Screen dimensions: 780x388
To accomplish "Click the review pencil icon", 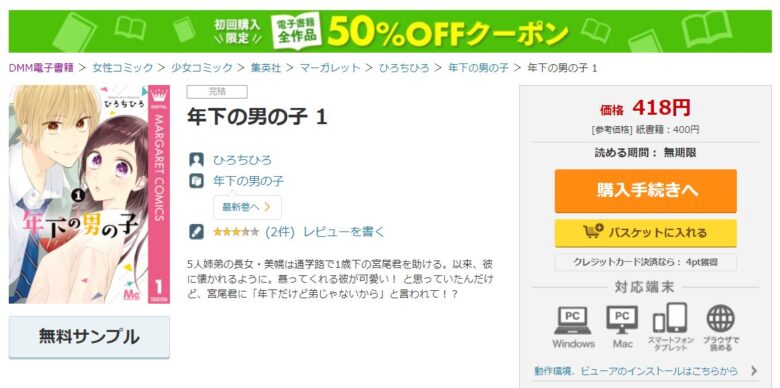I will pyautogui.click(x=196, y=232).
